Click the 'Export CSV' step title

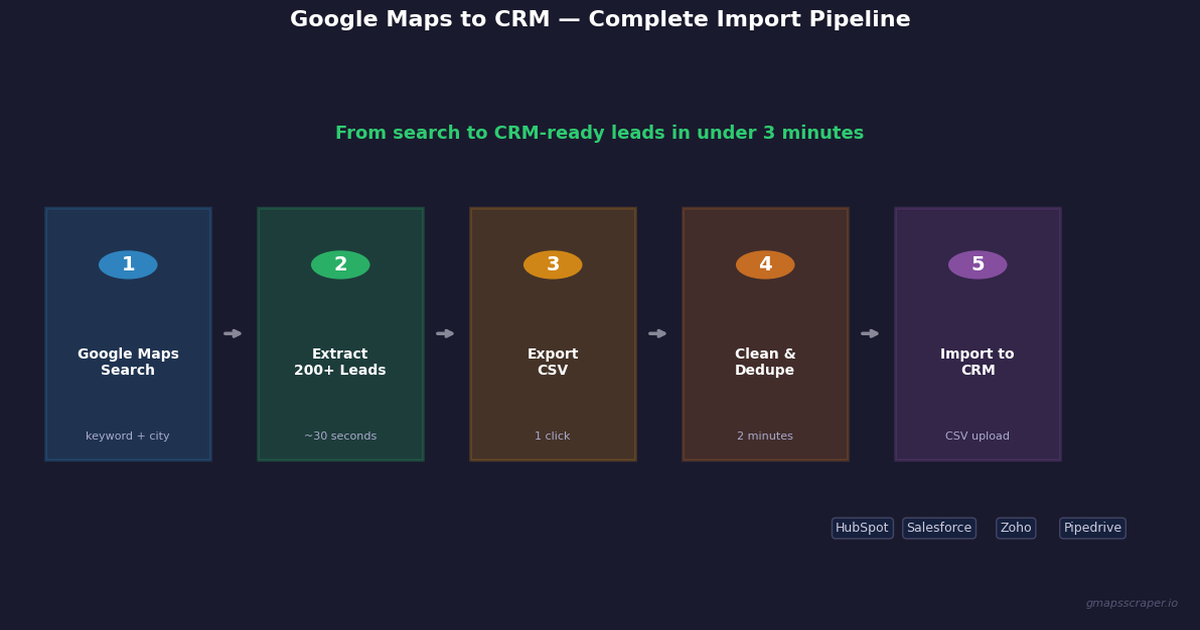pos(553,362)
